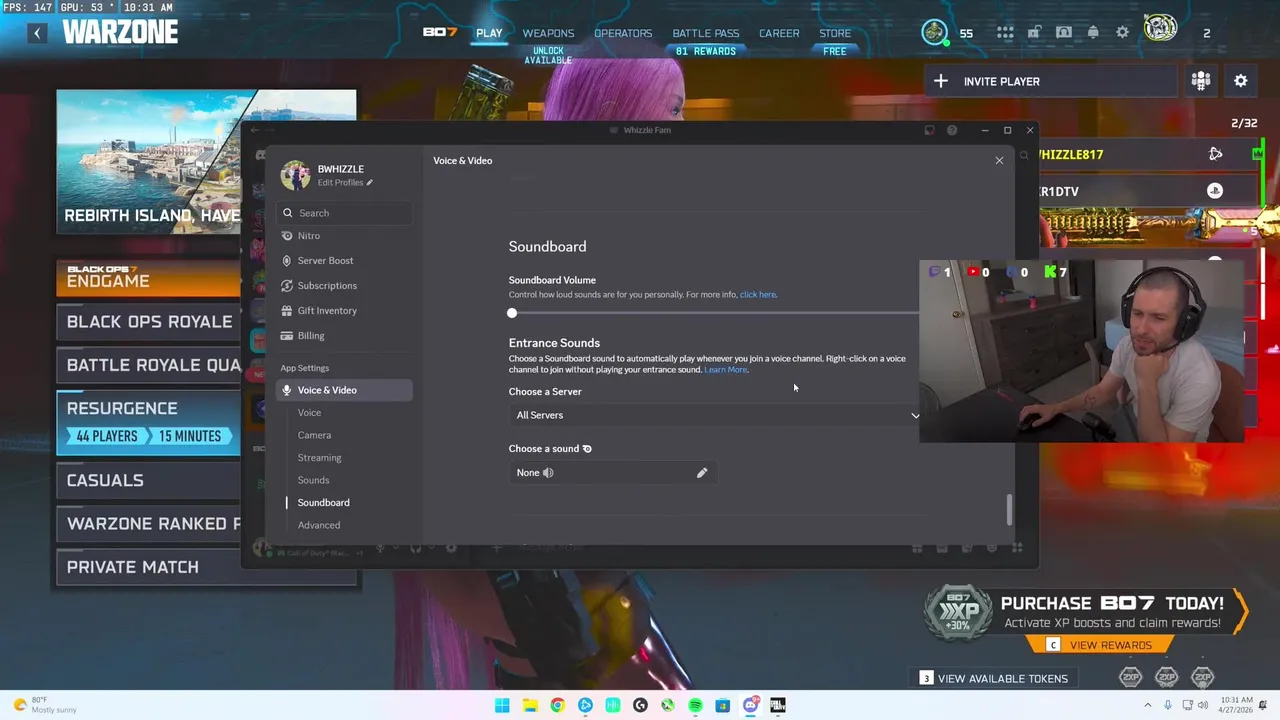
Task: Click Call of Duty icon in taskbar
Action: click(777, 705)
